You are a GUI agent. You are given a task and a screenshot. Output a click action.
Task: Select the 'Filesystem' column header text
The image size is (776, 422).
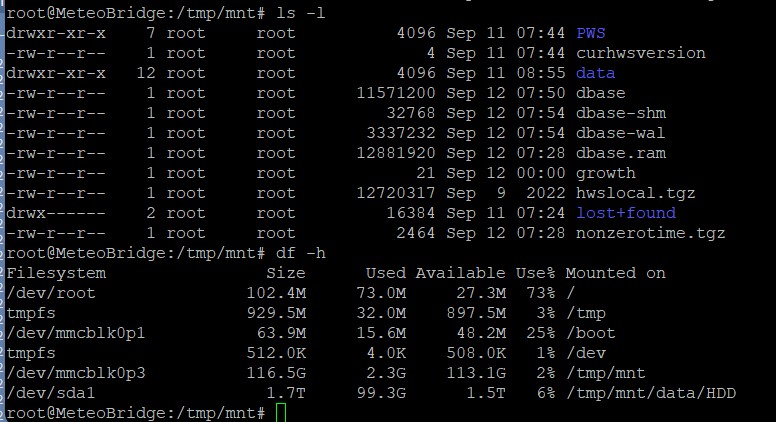(x=56, y=273)
